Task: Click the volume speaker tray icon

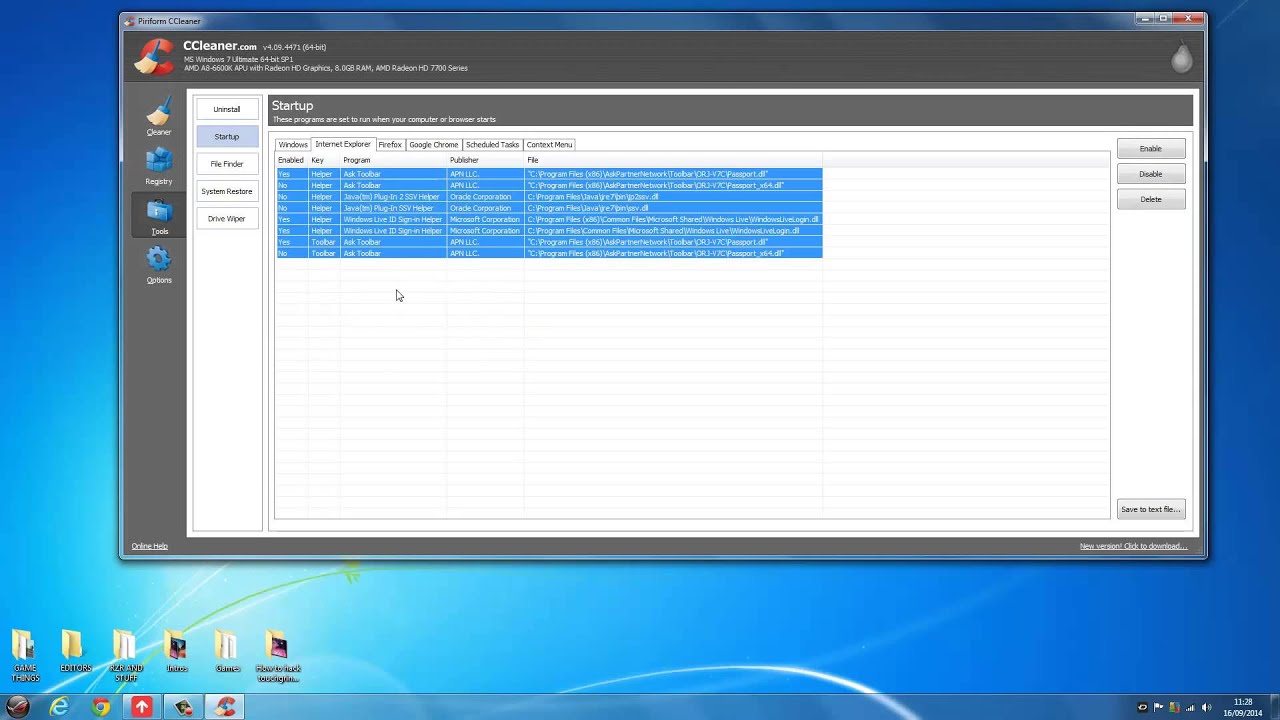Action: pos(1206,707)
